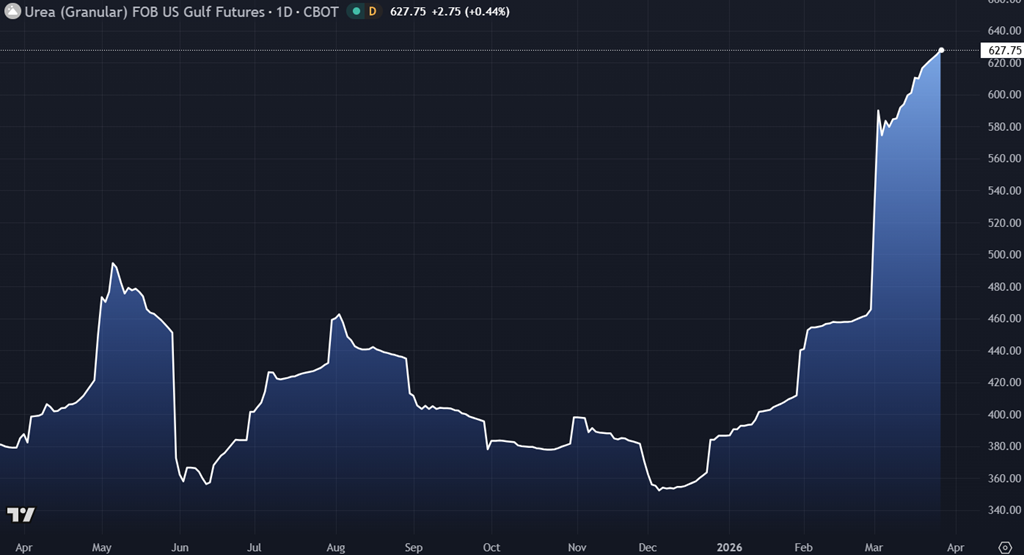Click the Oct label on time axis

point(491,547)
